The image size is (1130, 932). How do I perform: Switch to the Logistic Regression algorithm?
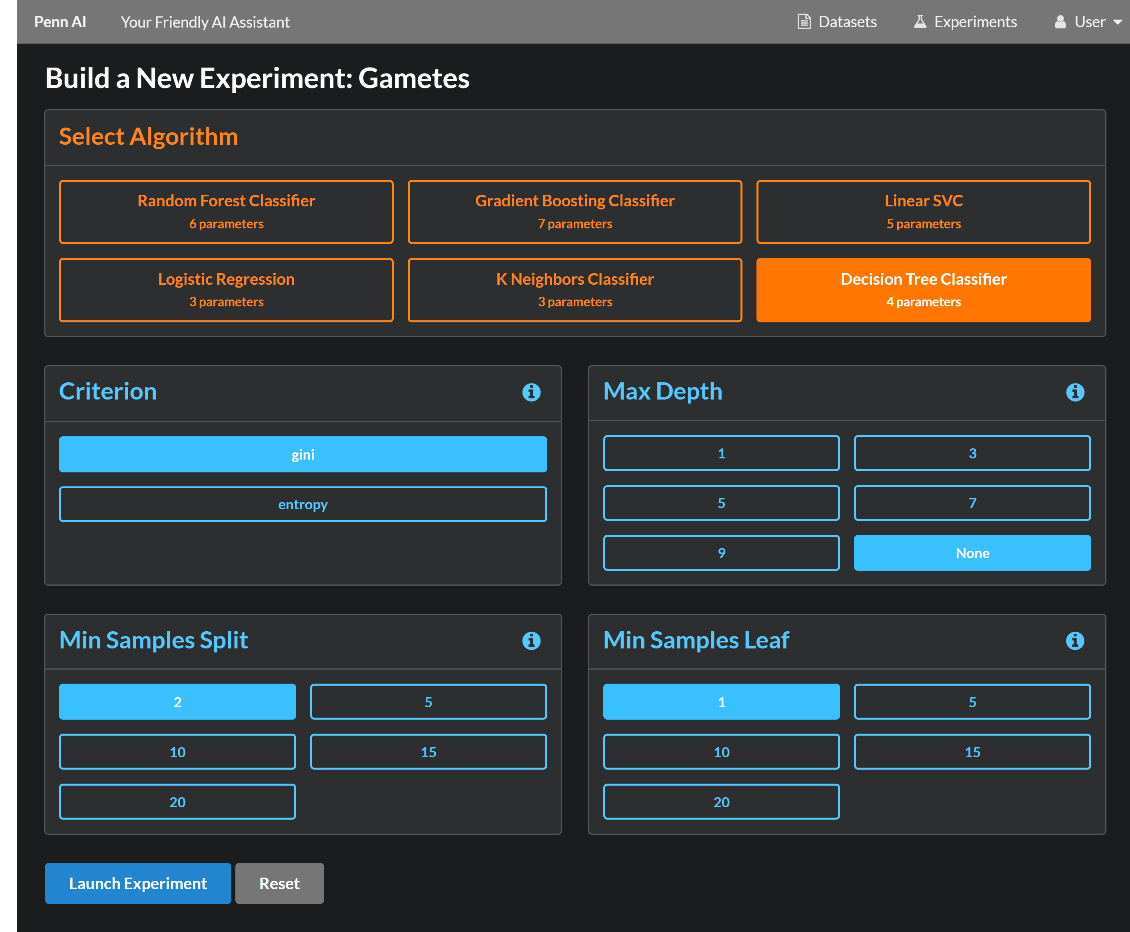pyautogui.click(x=226, y=290)
